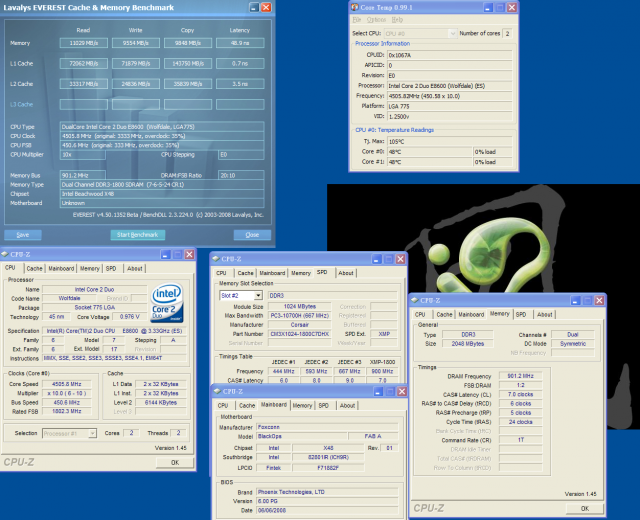Click Memory Type DDR3-1800 SDRAM field in EVEREST
640x520 pixels.
coord(162,184)
